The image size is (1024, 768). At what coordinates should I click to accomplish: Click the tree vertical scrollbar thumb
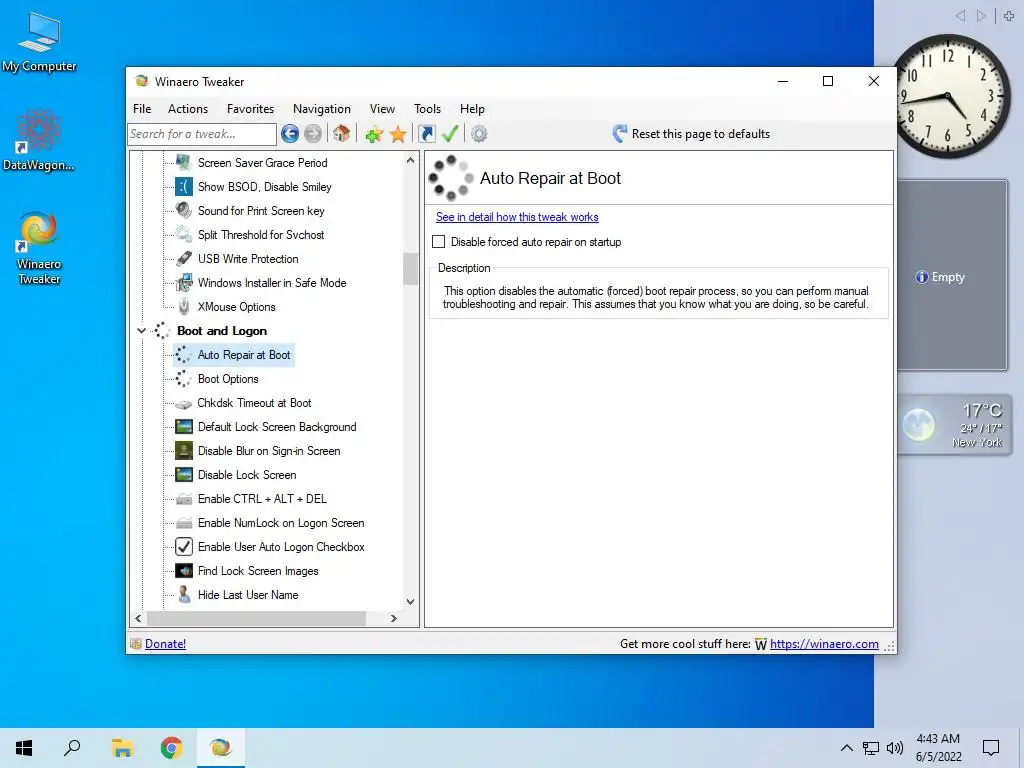410,269
